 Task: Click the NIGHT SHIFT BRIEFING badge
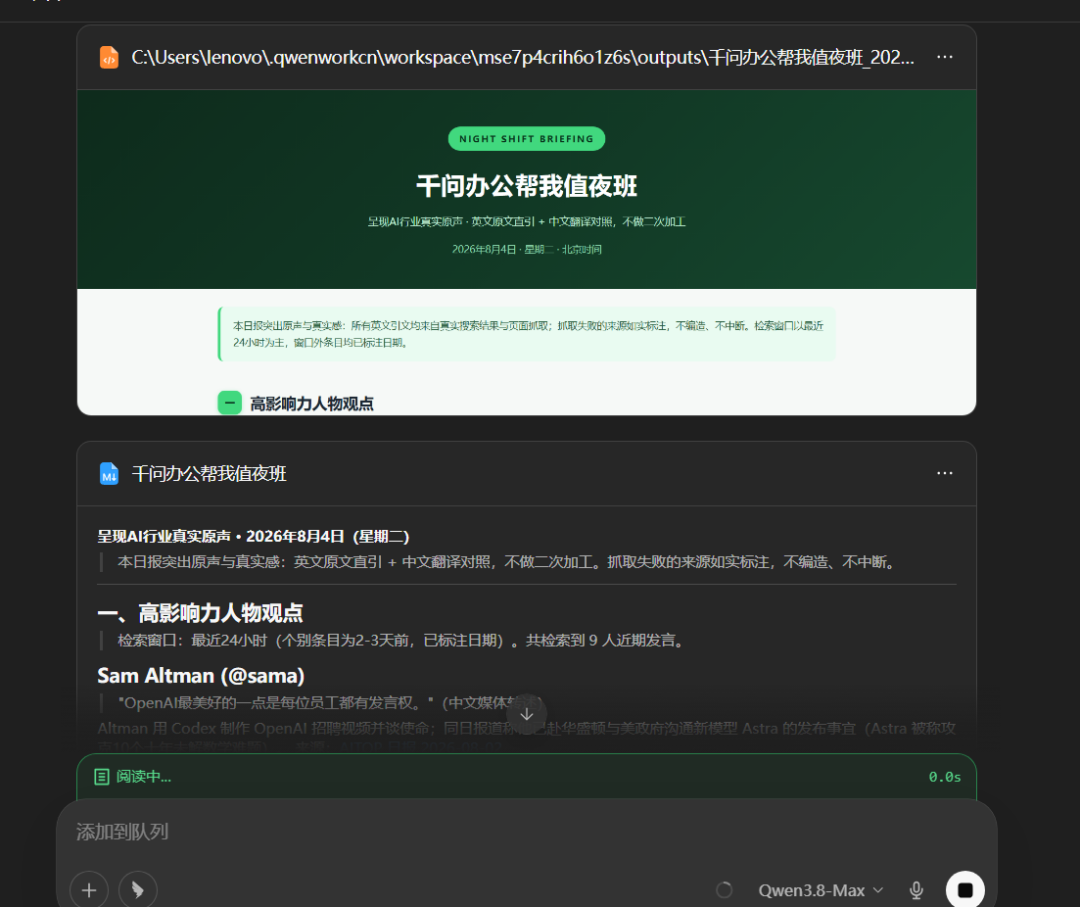pyautogui.click(x=526, y=138)
